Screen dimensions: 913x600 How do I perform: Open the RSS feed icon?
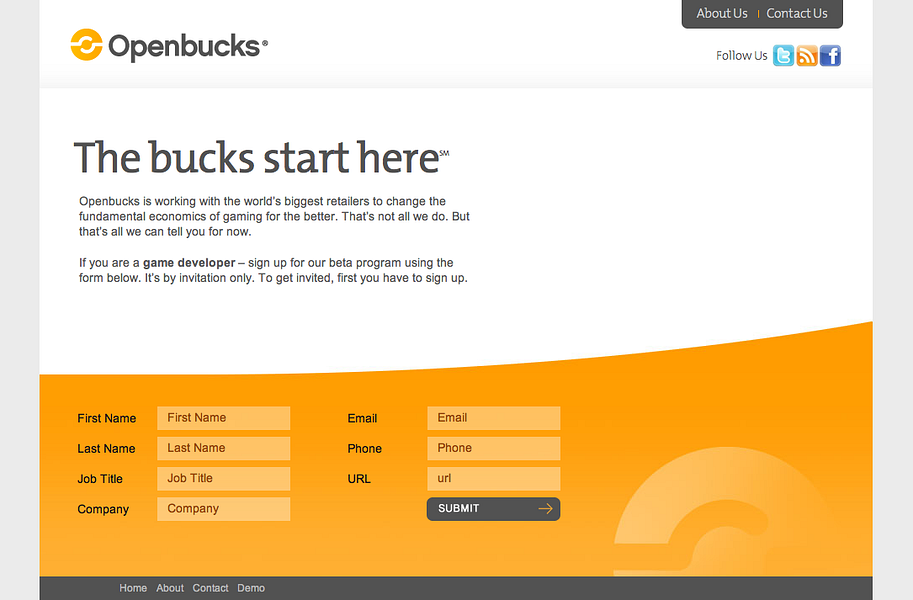coord(807,56)
